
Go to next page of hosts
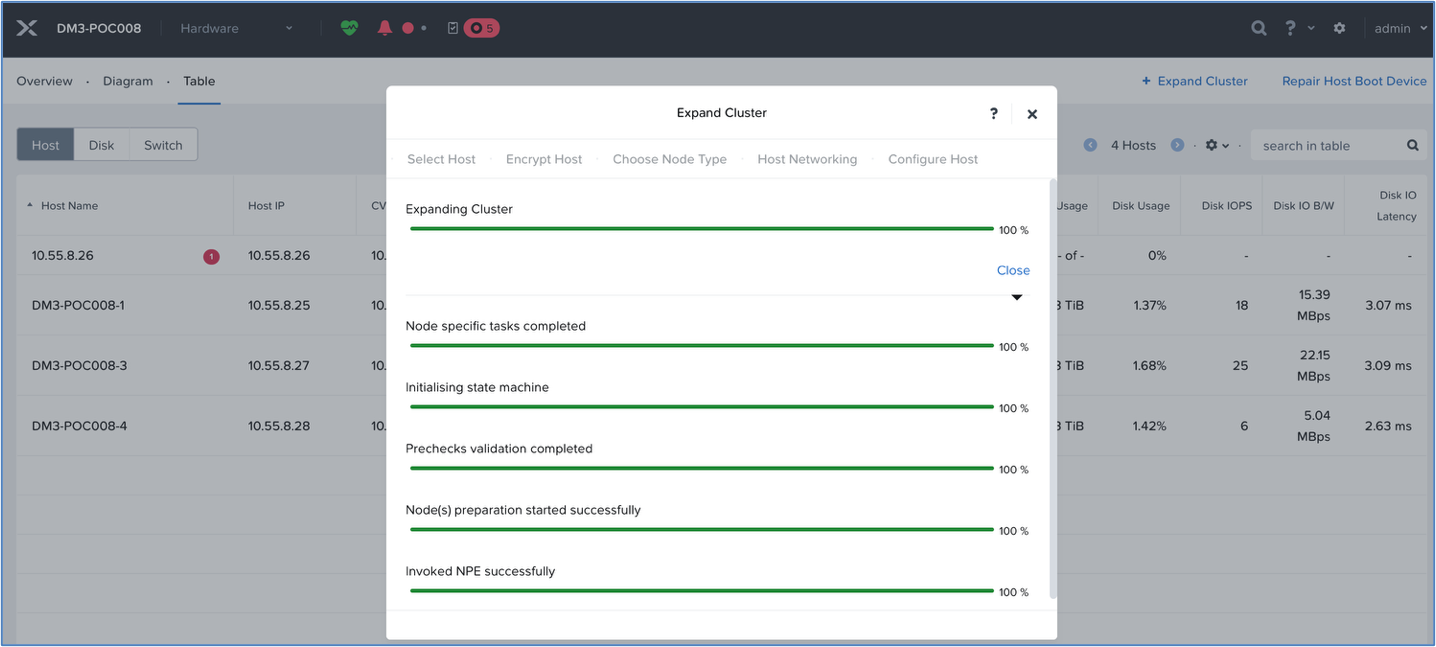click(x=1177, y=145)
